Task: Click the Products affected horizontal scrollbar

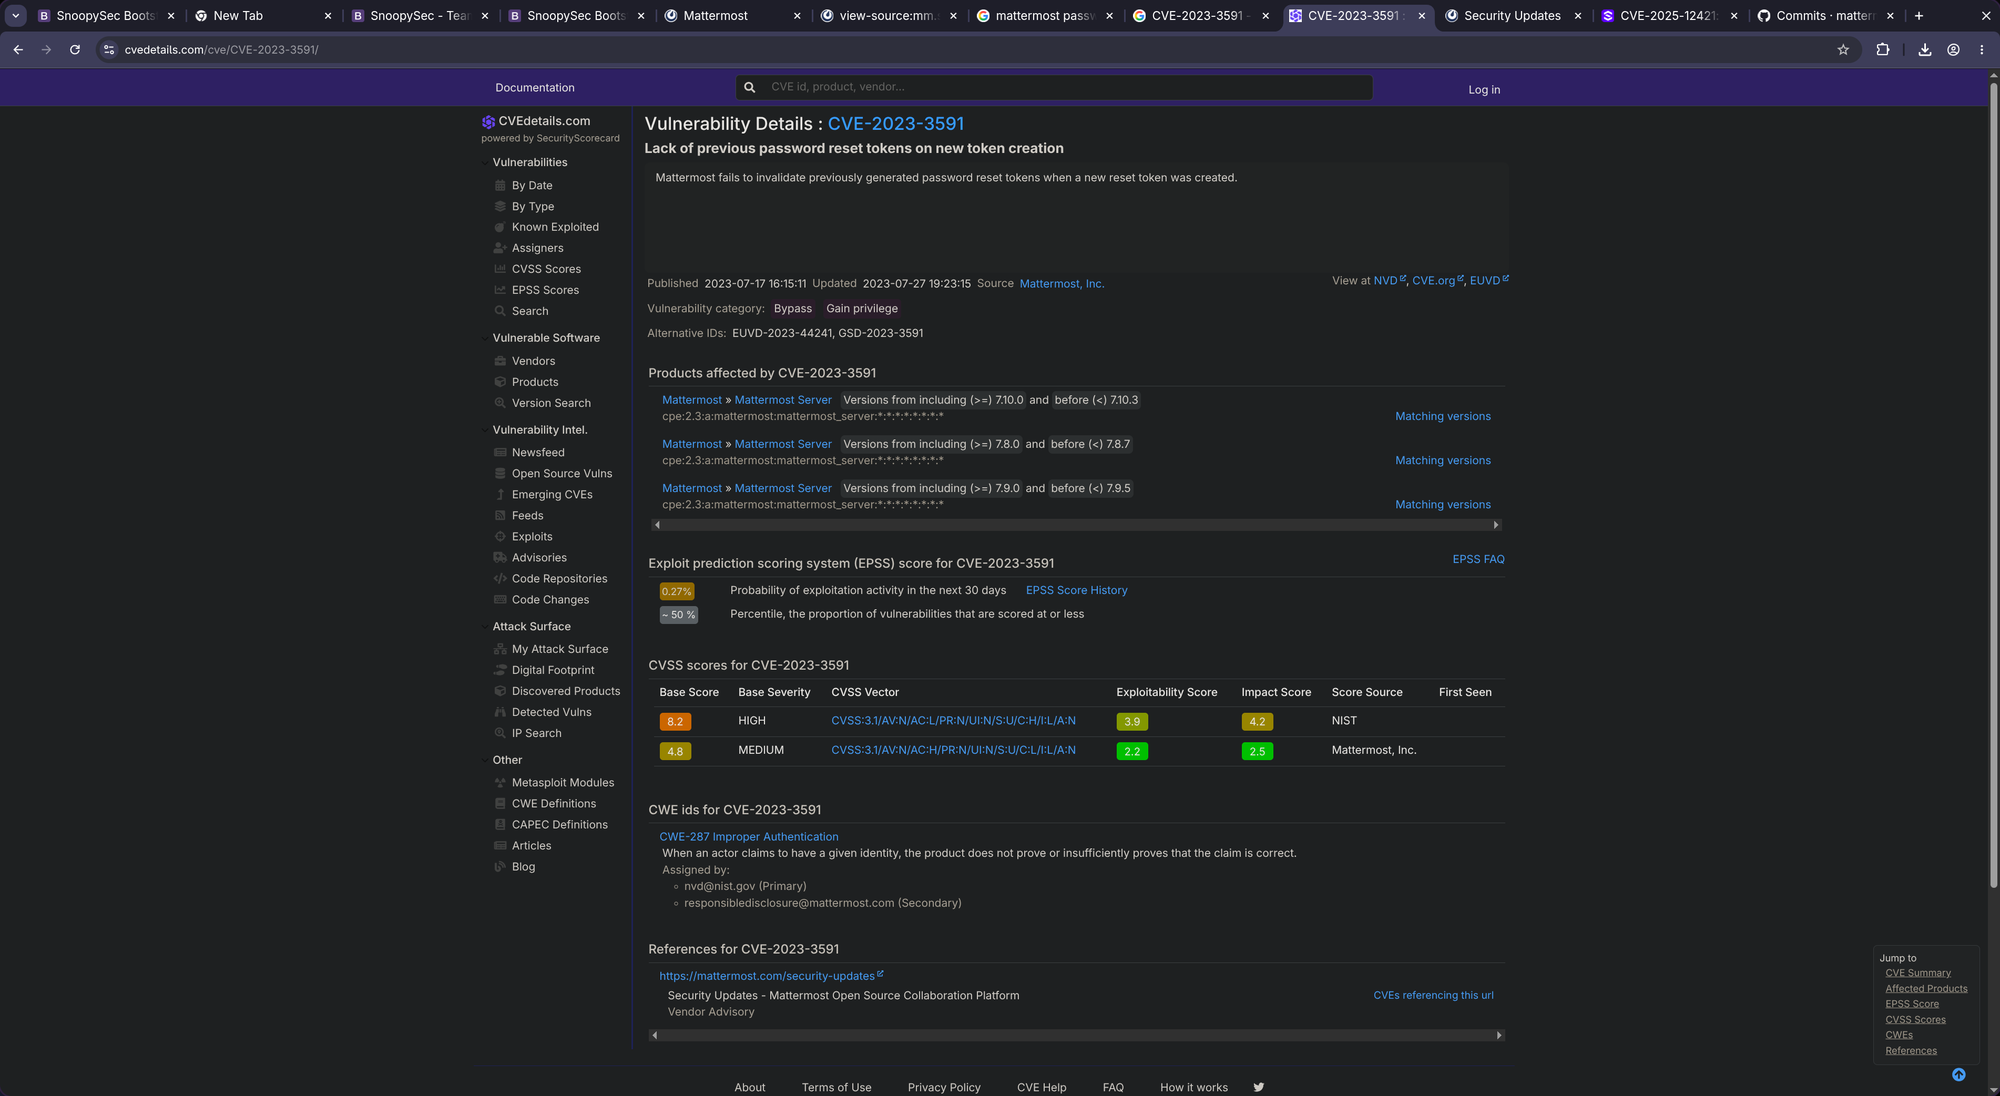Action: coord(1076,525)
